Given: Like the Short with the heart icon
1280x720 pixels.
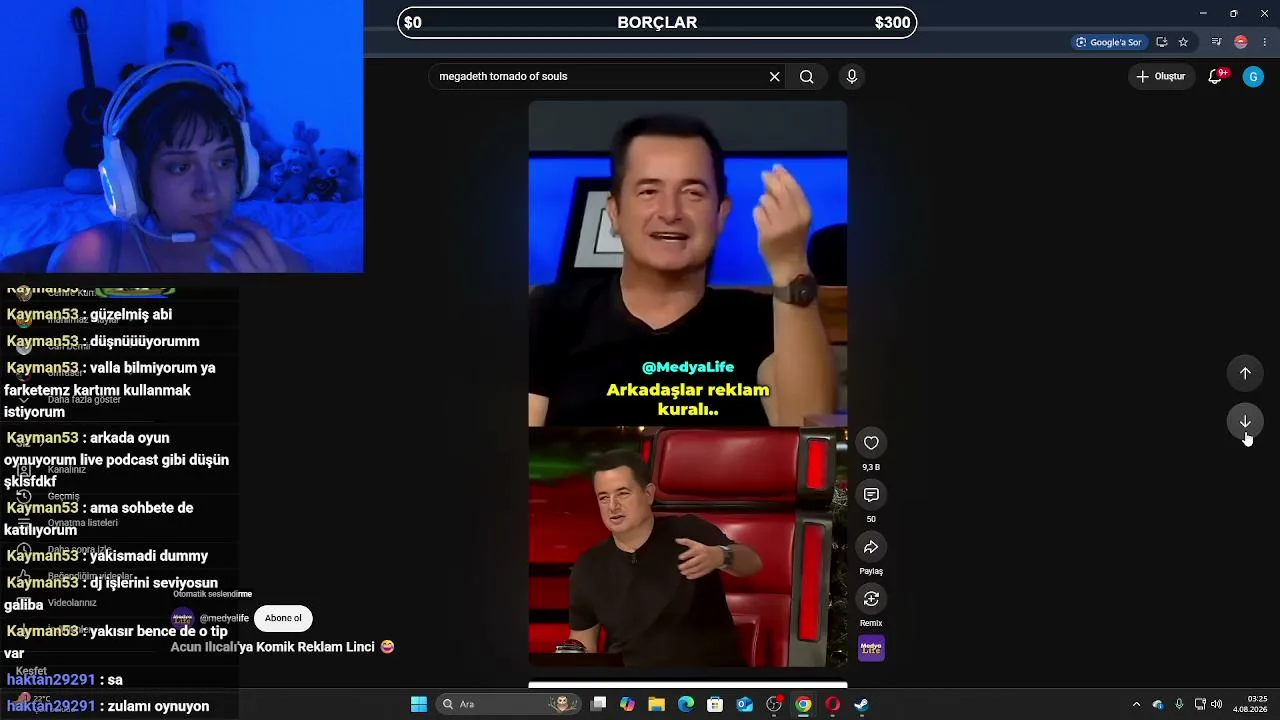Looking at the screenshot, I should [x=871, y=443].
